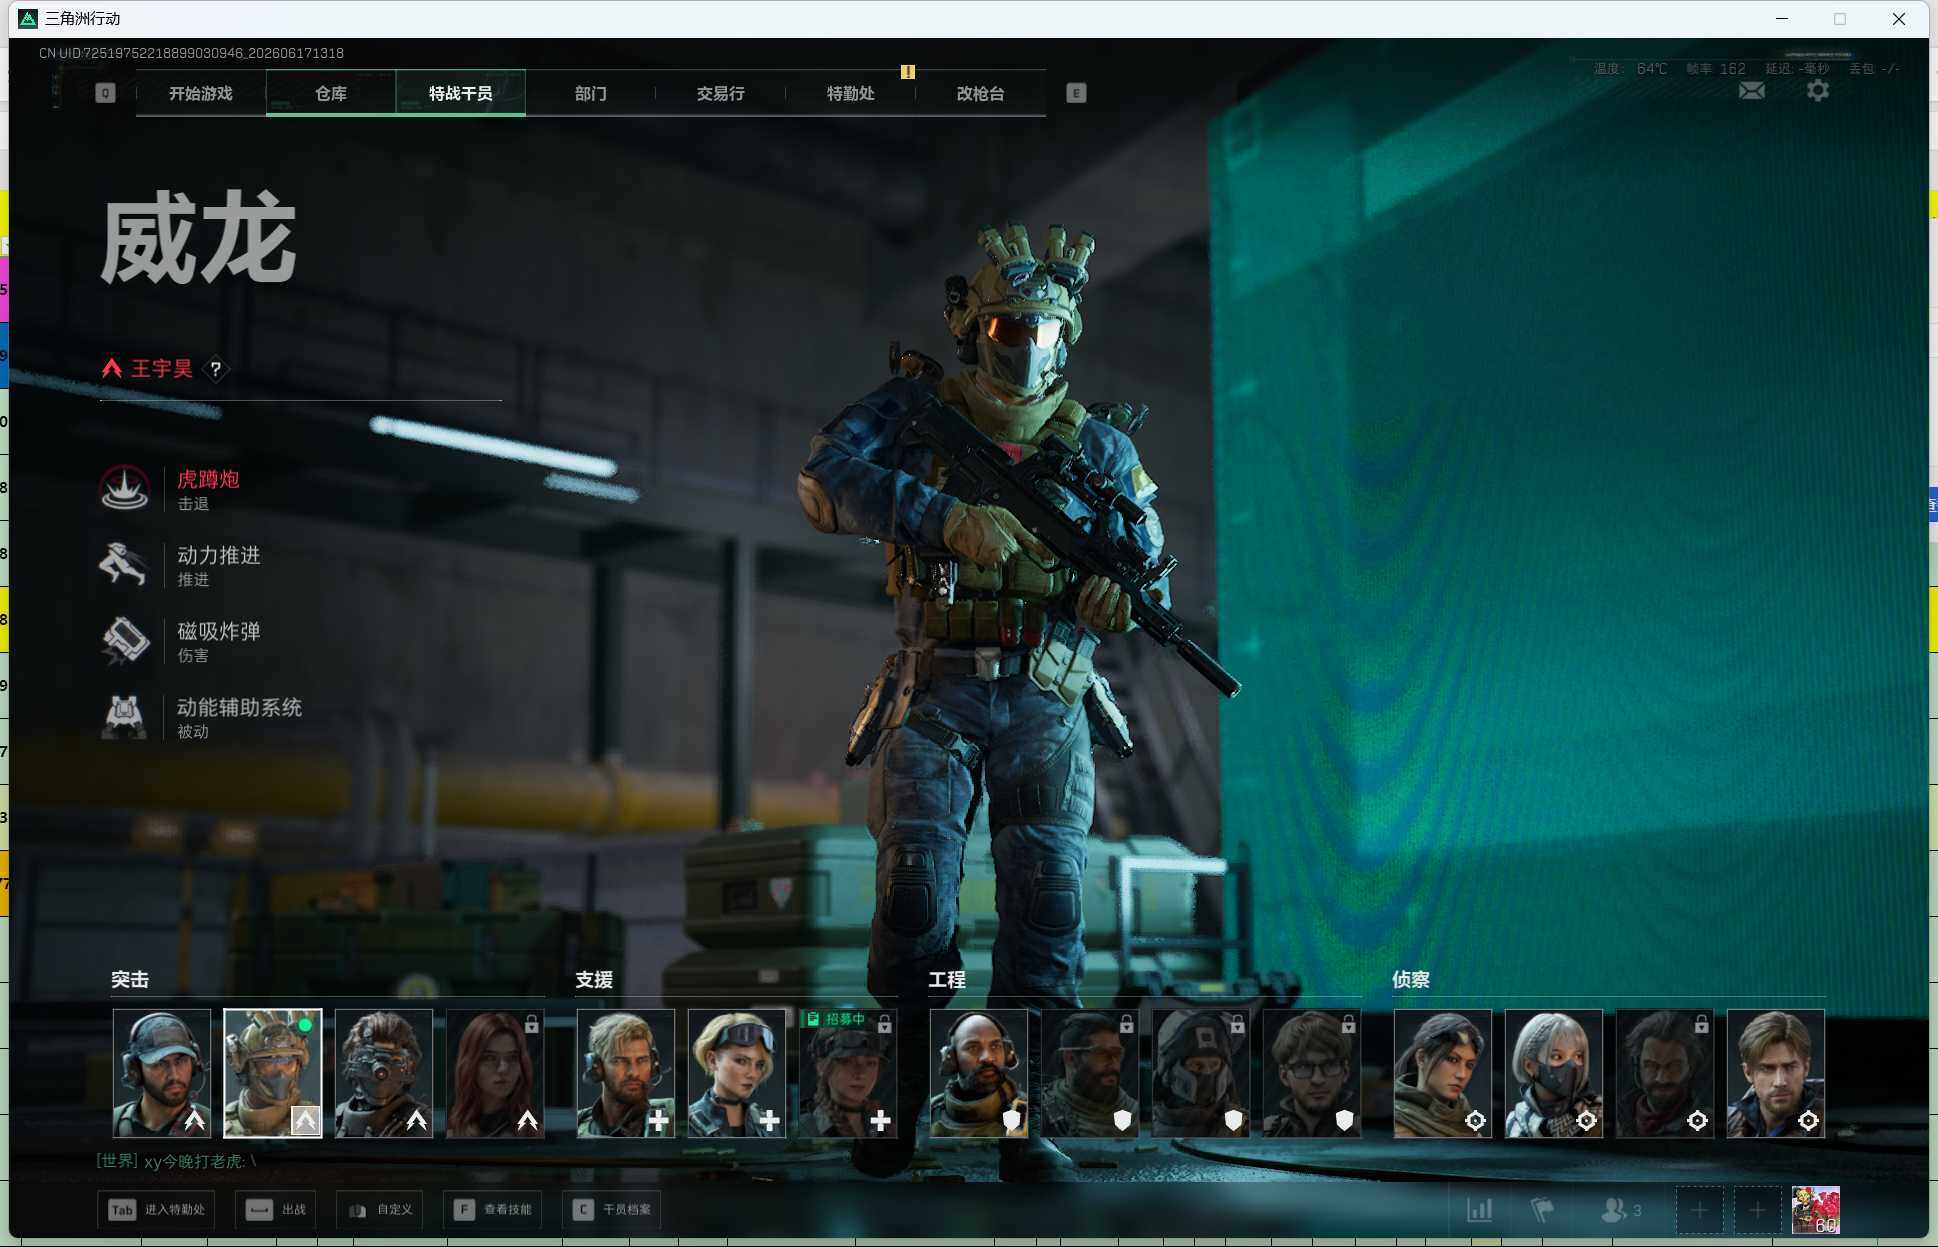This screenshot has width=1938, height=1247.
Task: Select the first 突击 operator with cap
Action: [162, 1073]
